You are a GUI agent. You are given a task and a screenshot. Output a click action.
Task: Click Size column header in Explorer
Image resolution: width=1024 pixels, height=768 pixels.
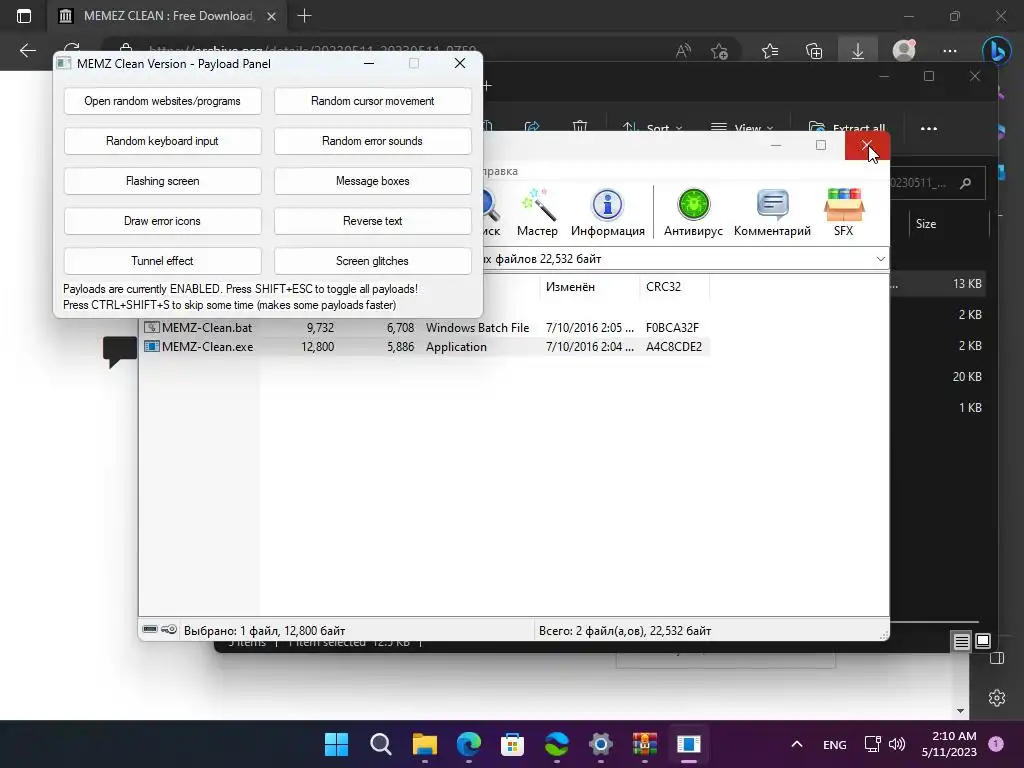click(x=926, y=224)
